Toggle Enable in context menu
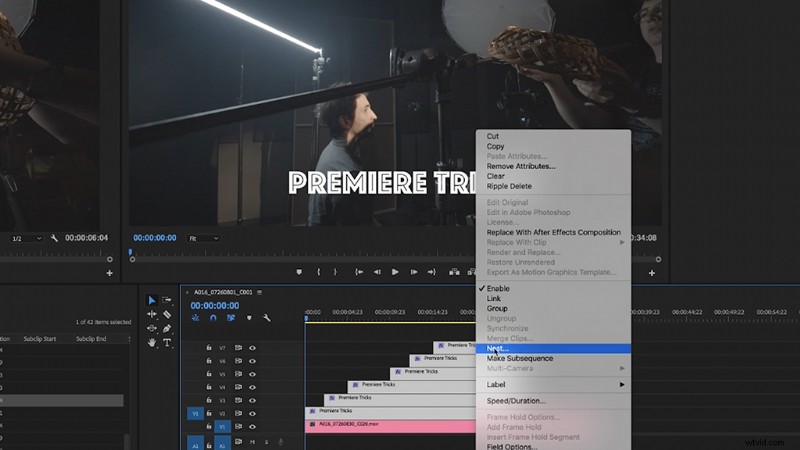 pos(554,288)
